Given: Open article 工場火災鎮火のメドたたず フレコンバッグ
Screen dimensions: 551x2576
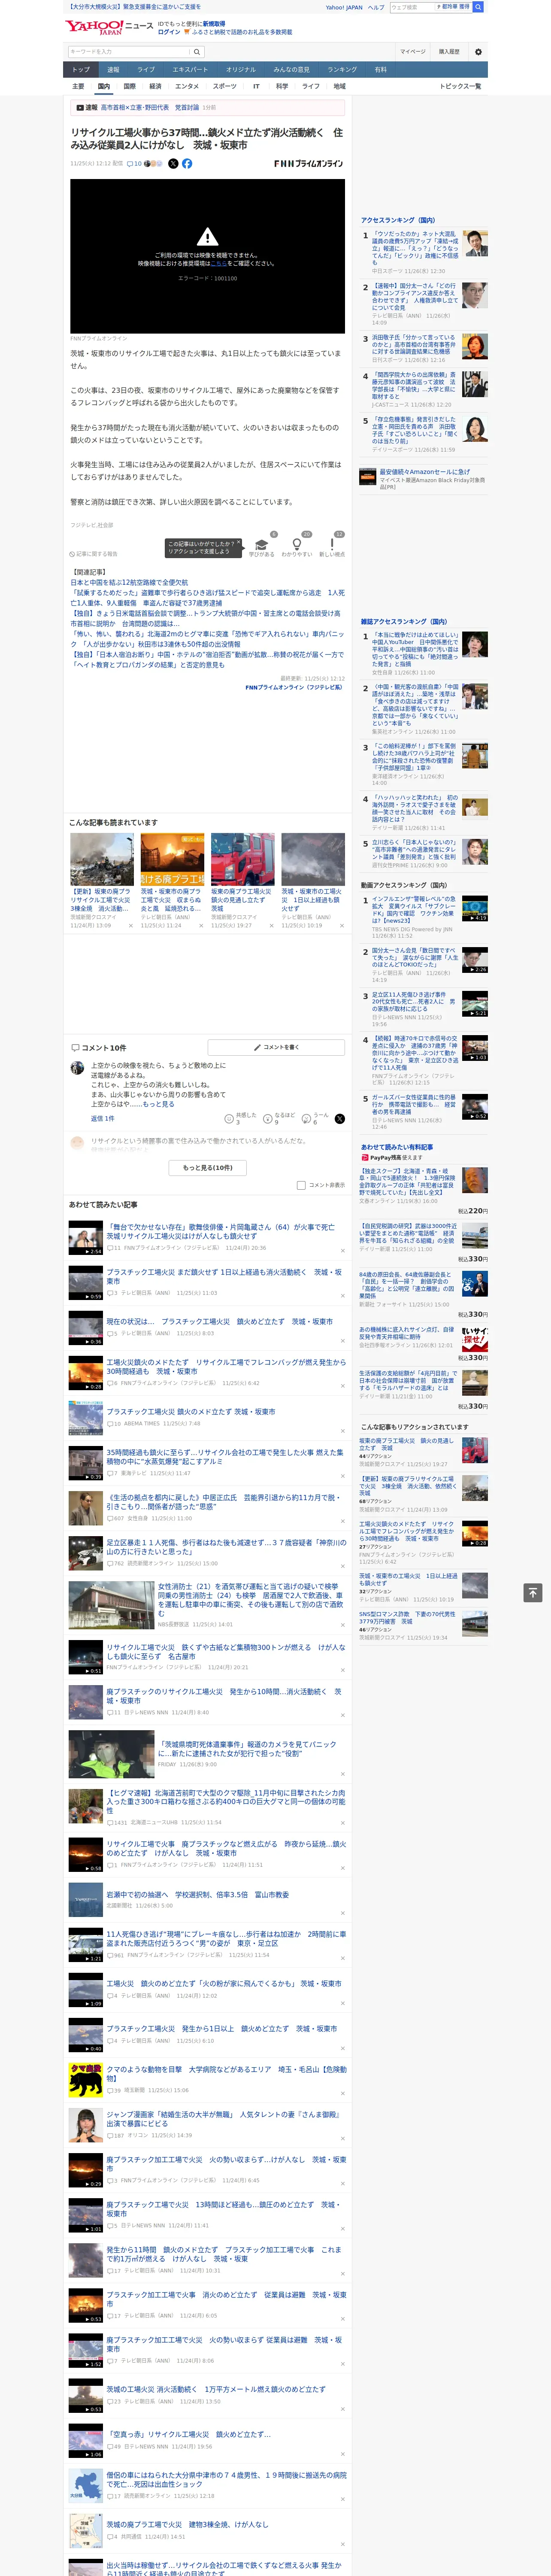Looking at the screenshot, I should pyautogui.click(x=226, y=1366).
